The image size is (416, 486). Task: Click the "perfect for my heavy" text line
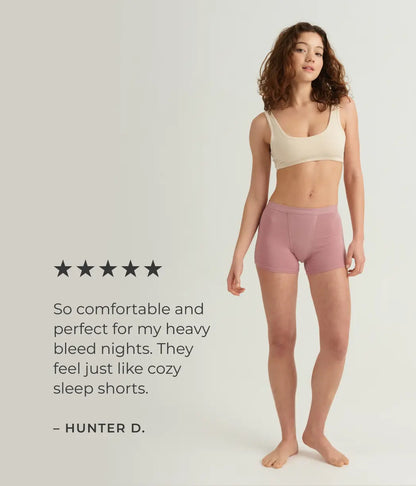click(x=132, y=330)
